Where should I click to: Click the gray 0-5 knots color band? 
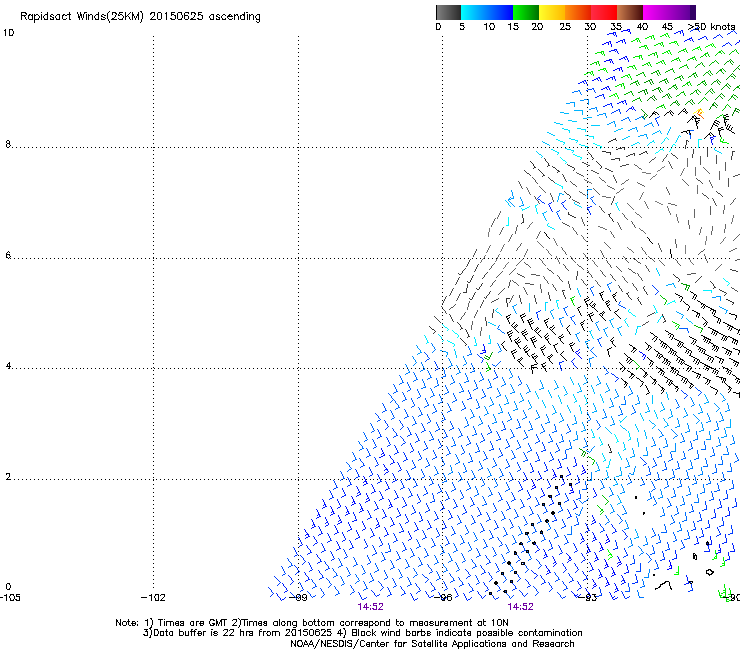448,12
